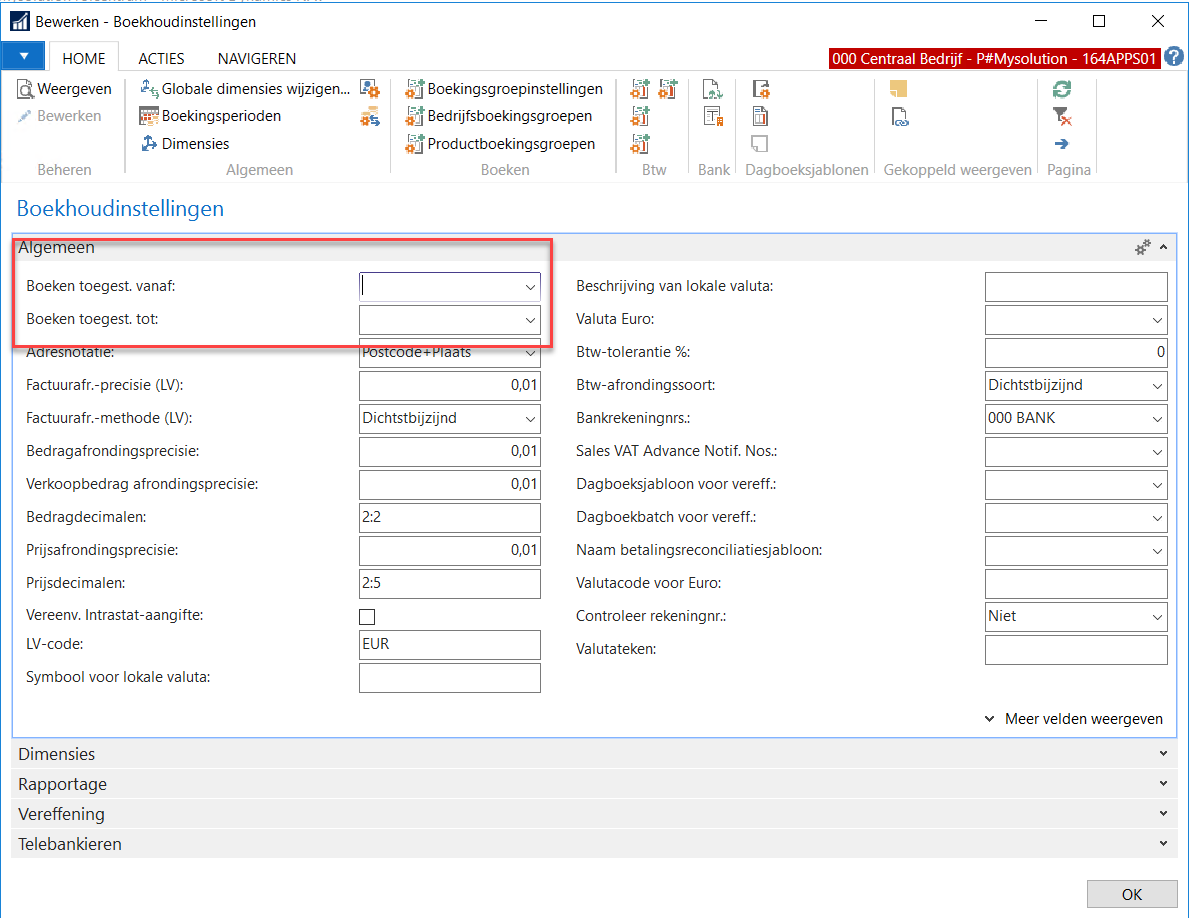Switch to the HOME ribbon tab

pyautogui.click(x=83, y=58)
